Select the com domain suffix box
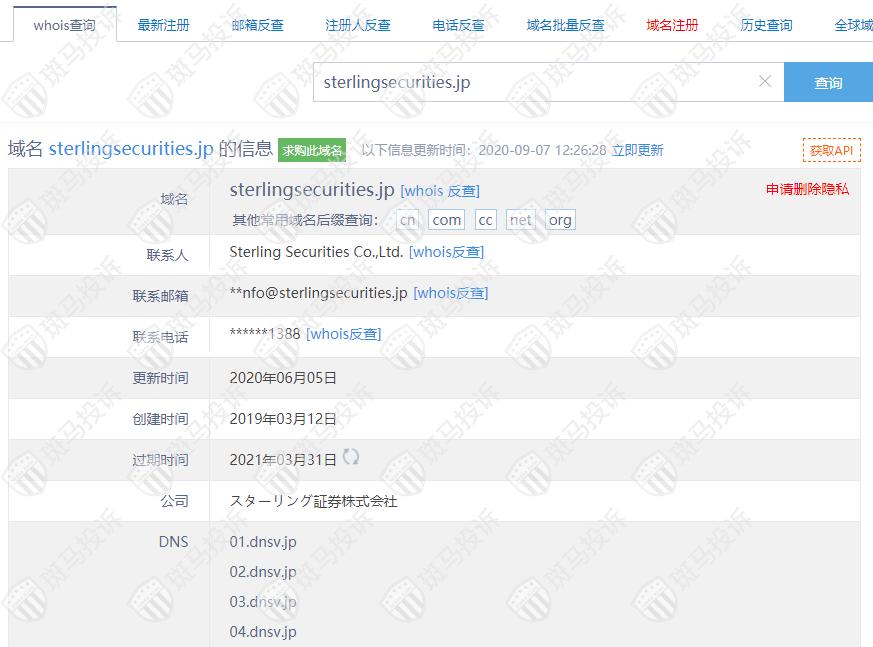The image size is (873, 647). (446, 220)
